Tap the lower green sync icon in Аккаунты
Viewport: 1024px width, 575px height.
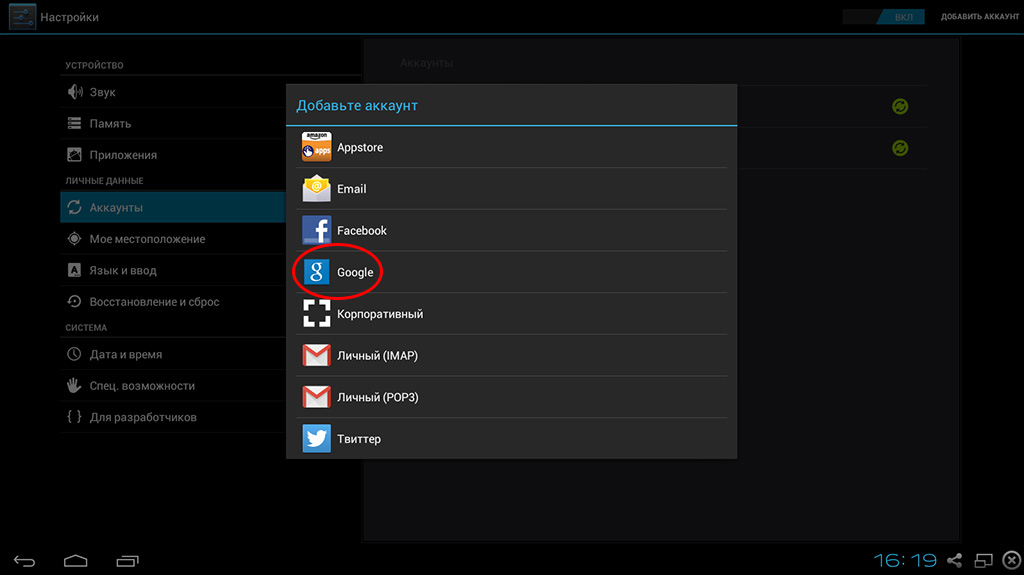pos(900,148)
